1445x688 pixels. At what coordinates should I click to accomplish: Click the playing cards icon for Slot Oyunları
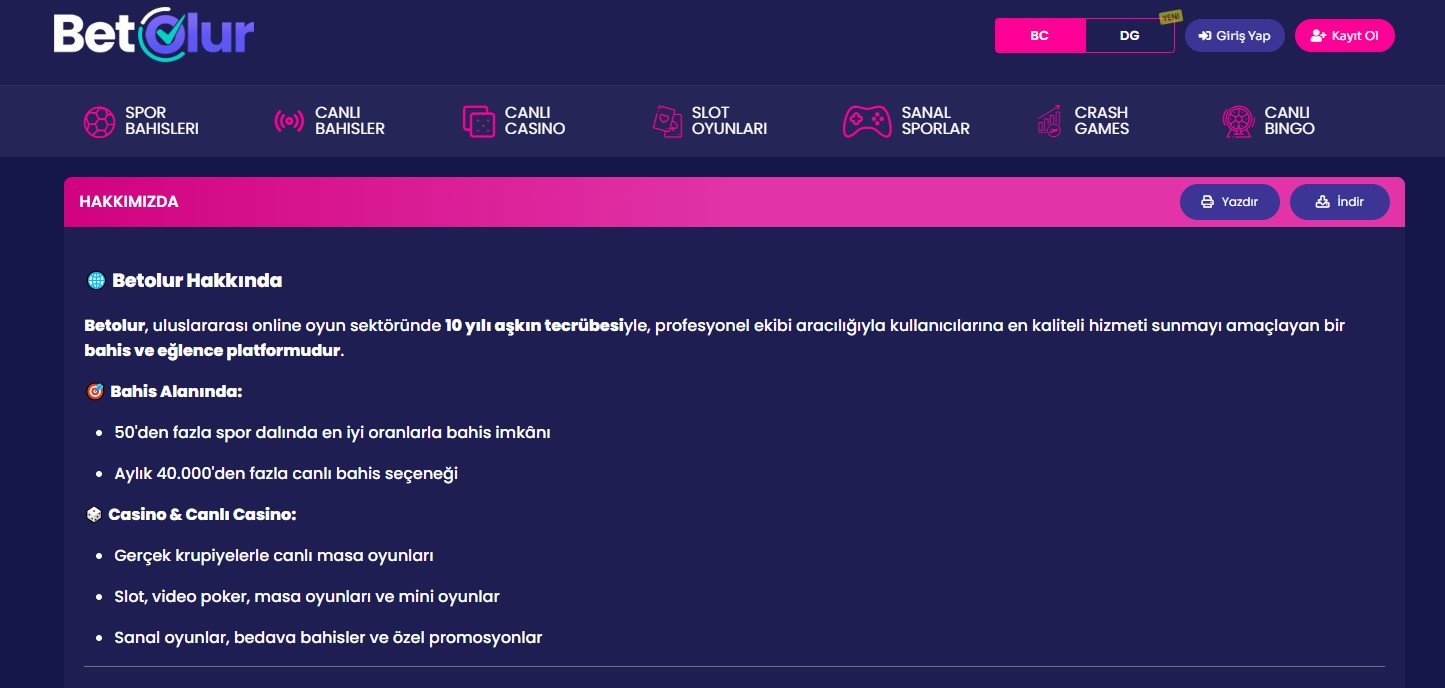(667, 121)
